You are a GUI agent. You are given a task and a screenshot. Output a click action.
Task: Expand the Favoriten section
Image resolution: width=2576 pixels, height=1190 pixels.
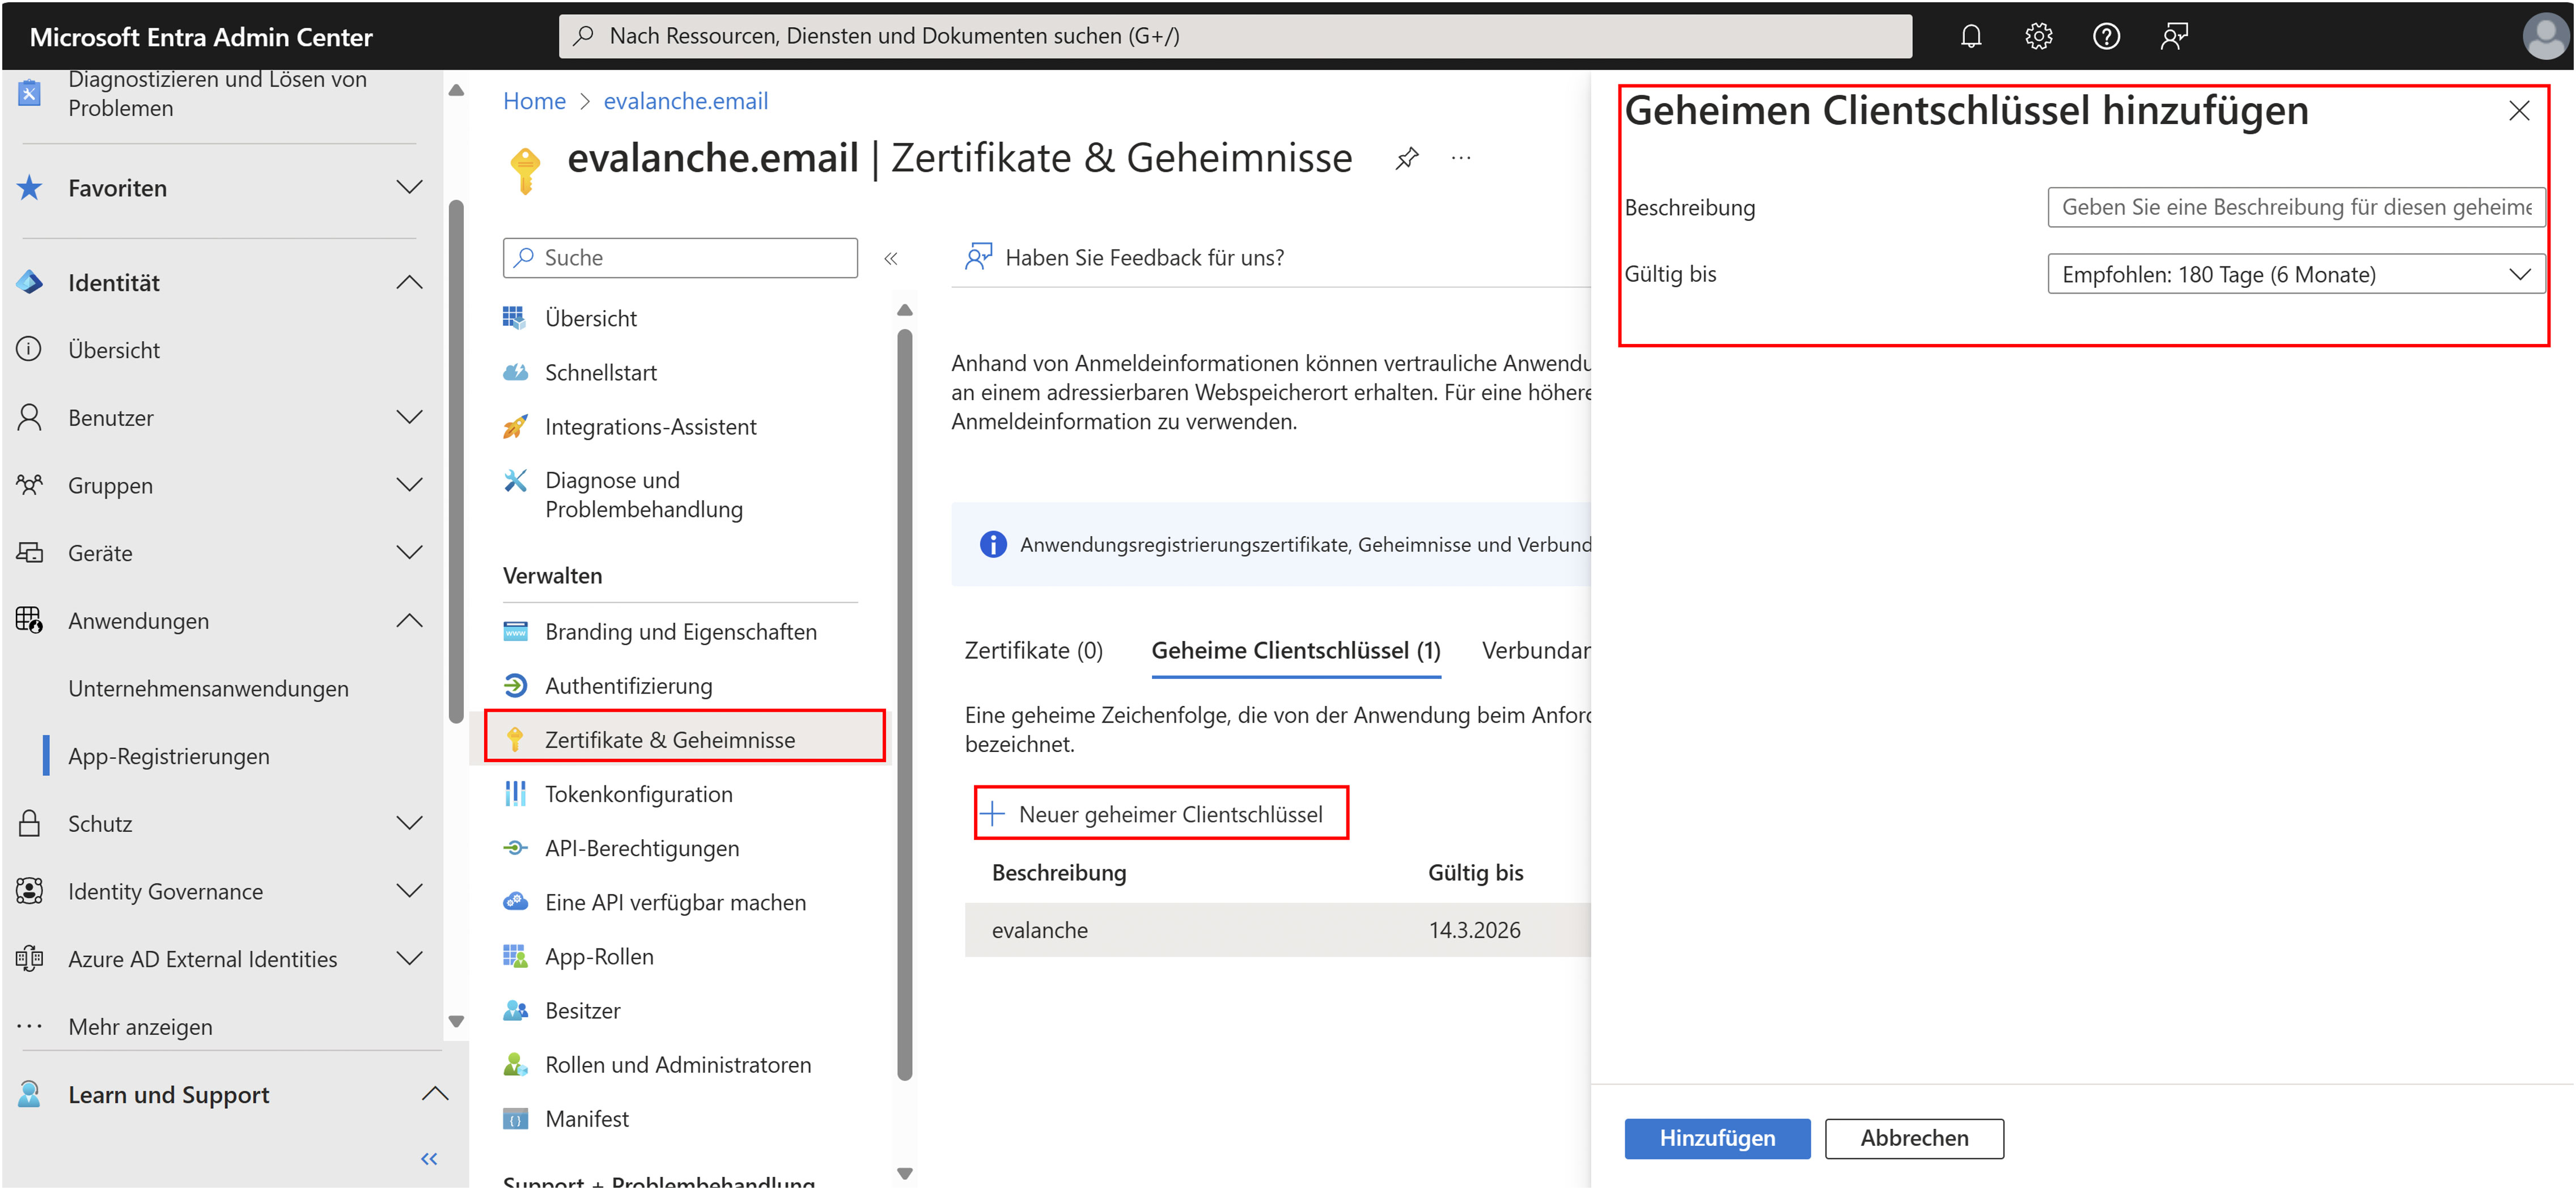click(409, 188)
